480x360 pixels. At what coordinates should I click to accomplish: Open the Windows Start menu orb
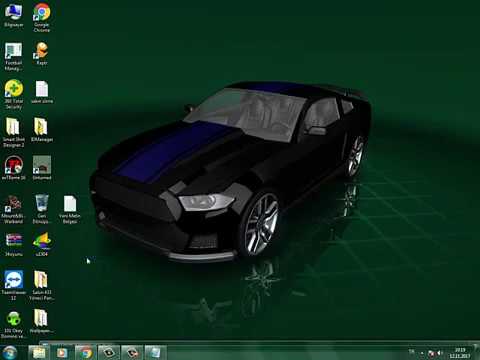tap(9, 352)
